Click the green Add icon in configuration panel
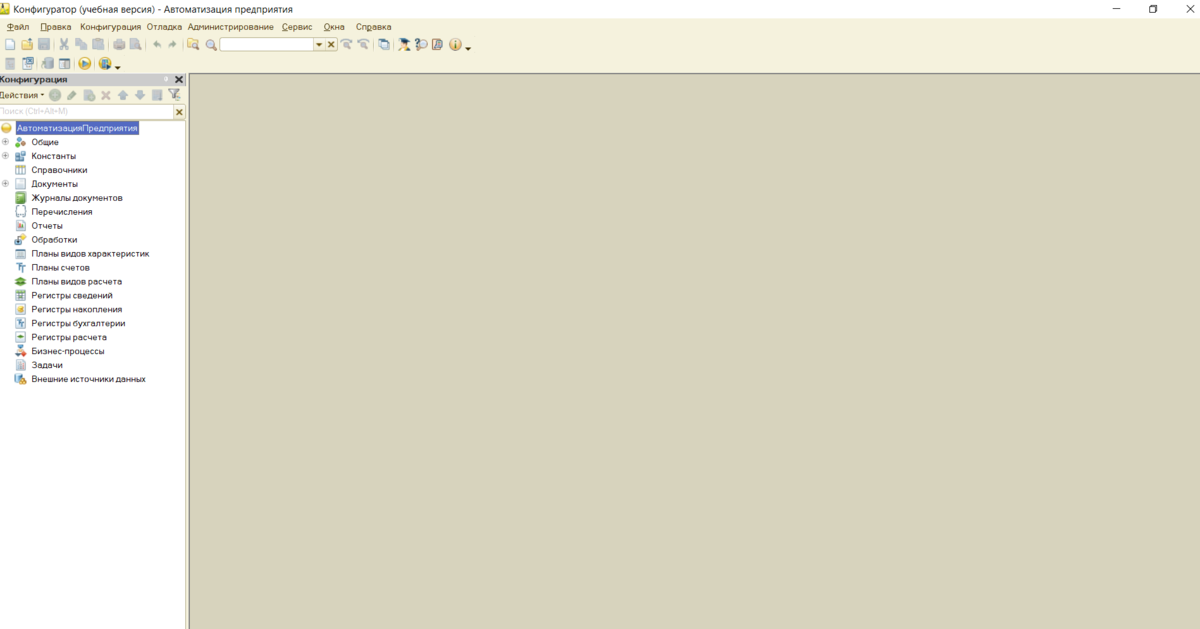This screenshot has height=629, width=1200. point(55,95)
